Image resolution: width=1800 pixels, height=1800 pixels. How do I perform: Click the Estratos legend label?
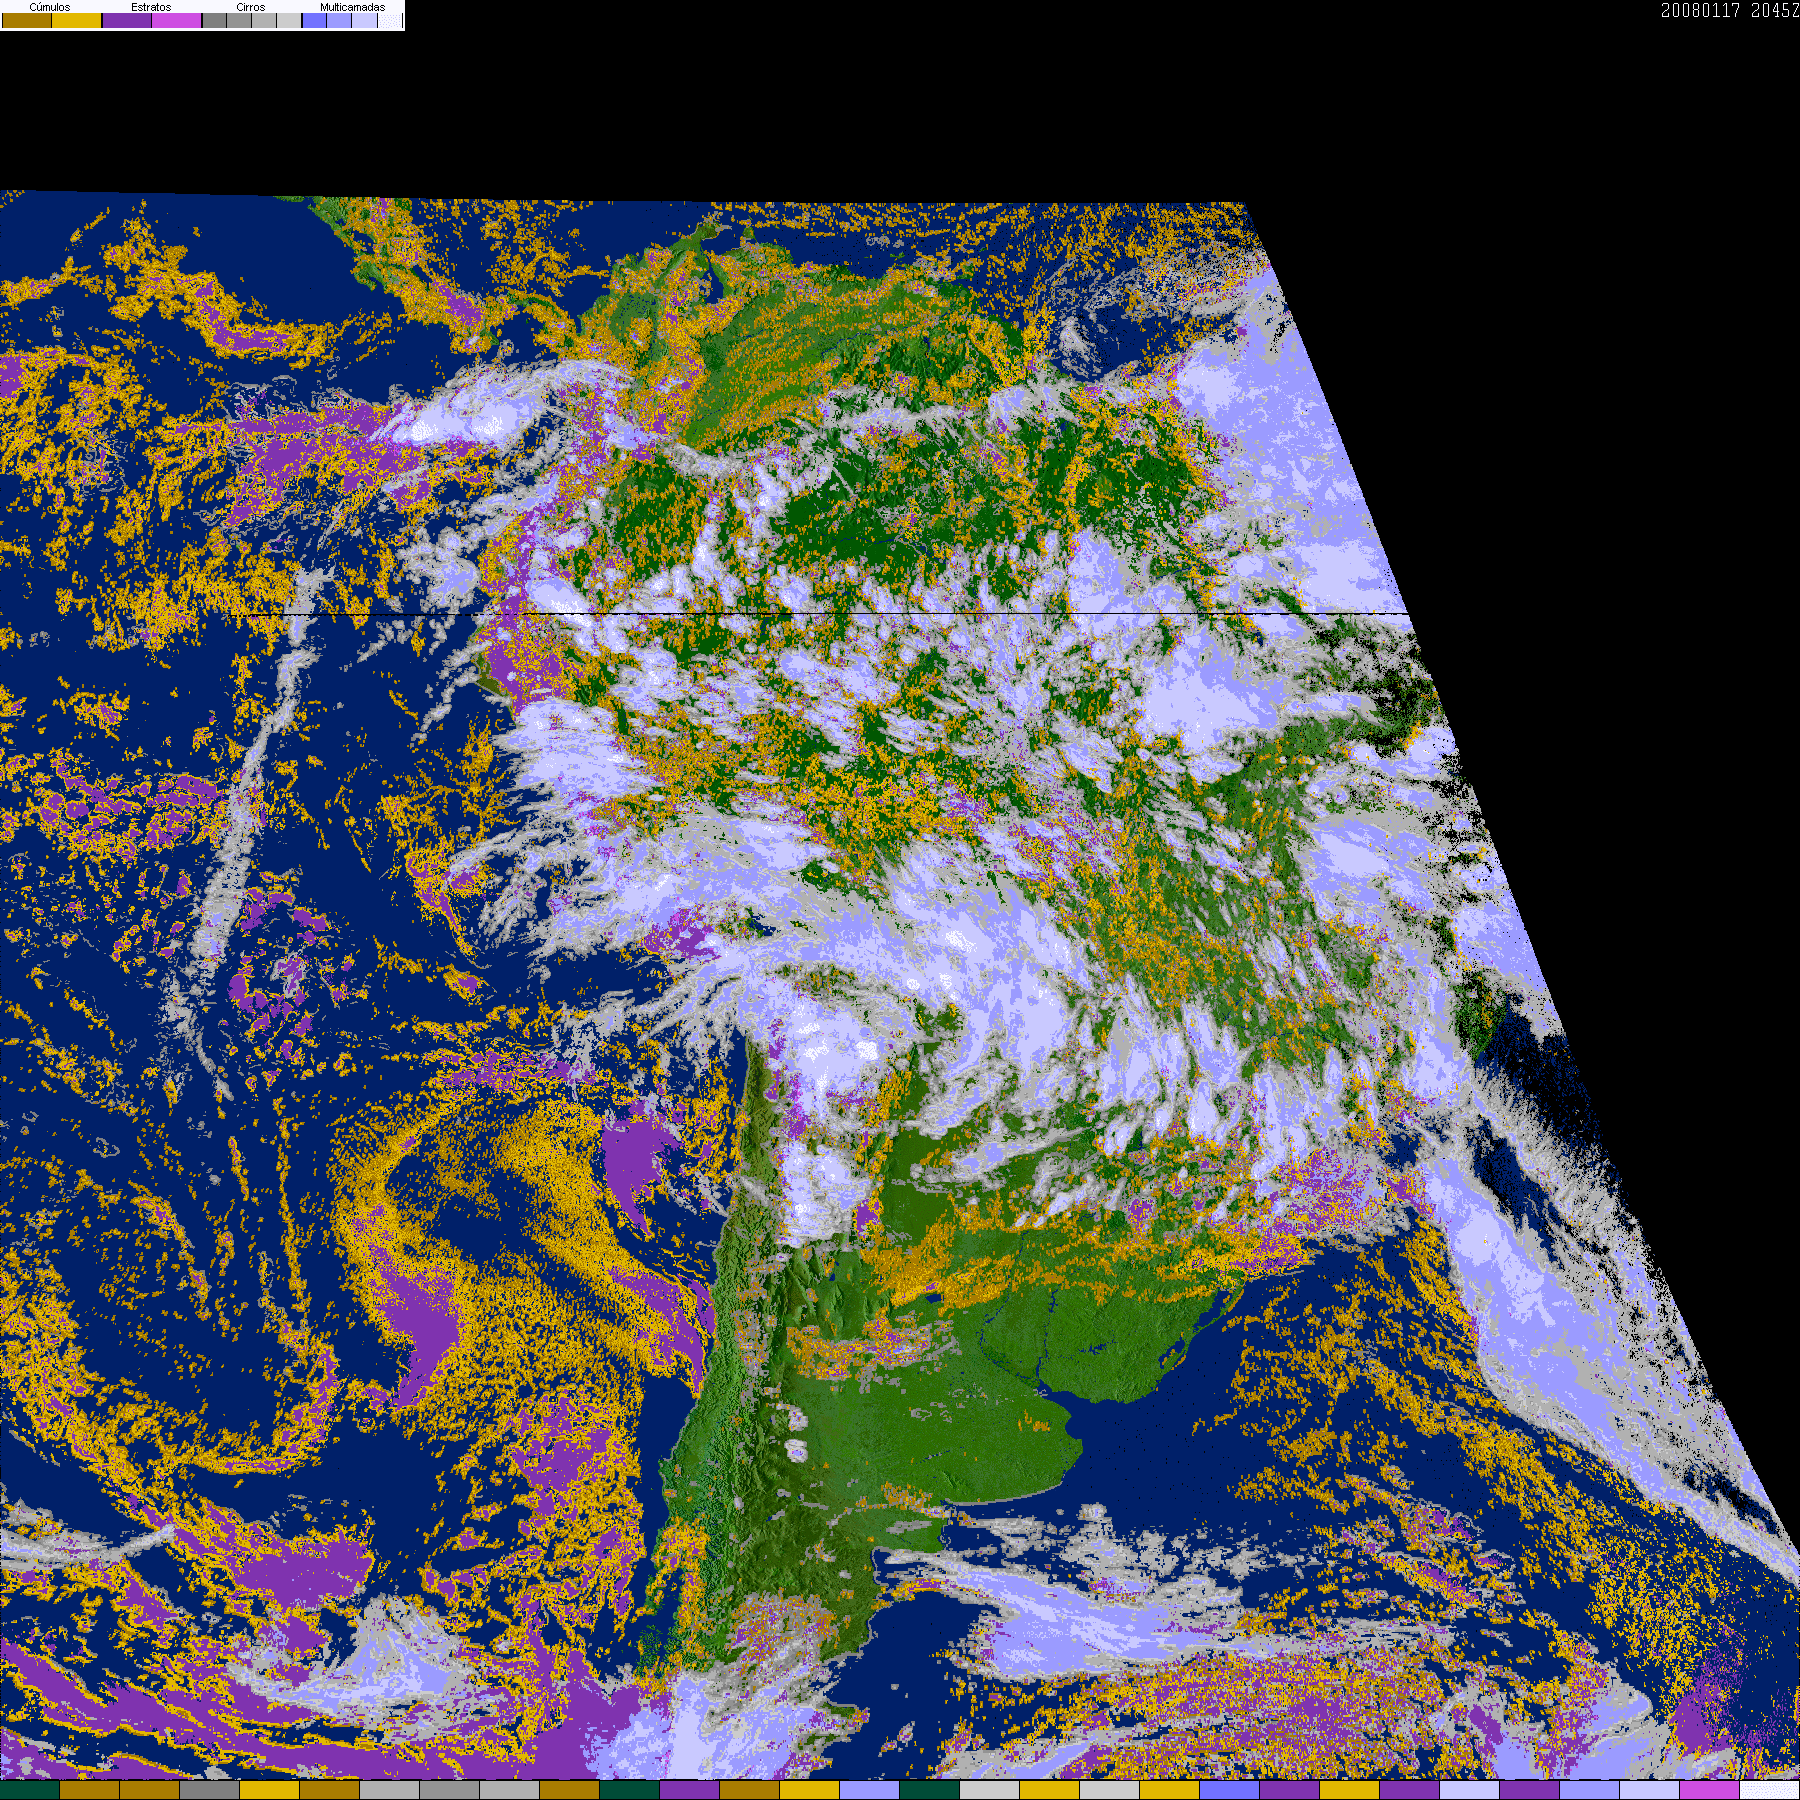click(x=151, y=7)
